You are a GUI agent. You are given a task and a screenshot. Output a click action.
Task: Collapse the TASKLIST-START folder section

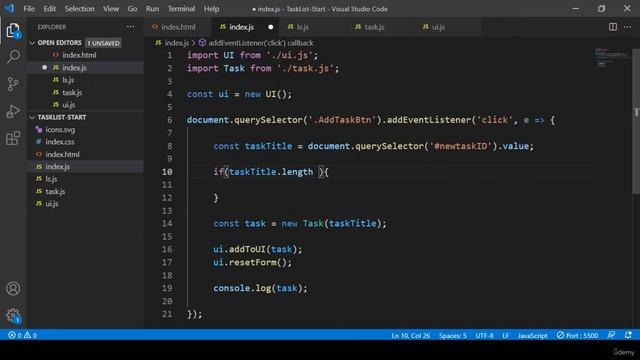click(x=32, y=117)
